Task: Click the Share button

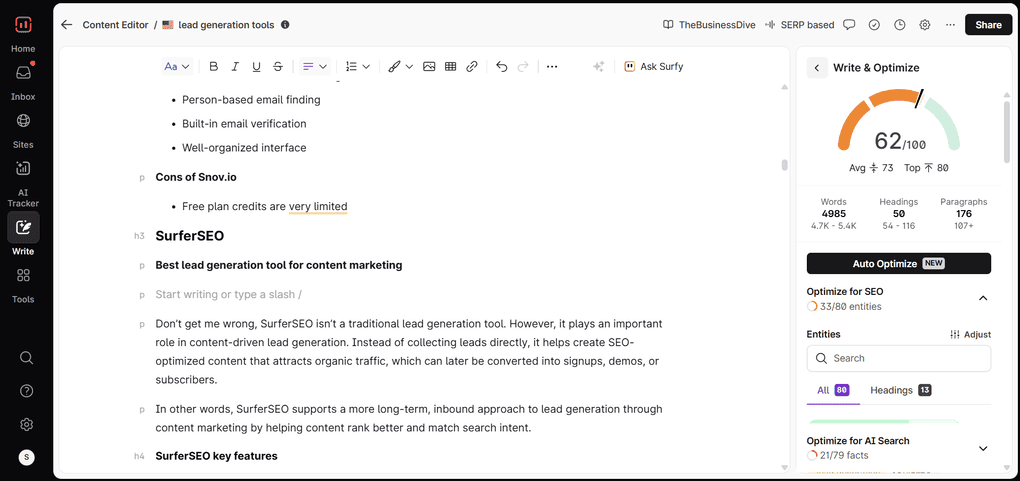Action: click(988, 25)
